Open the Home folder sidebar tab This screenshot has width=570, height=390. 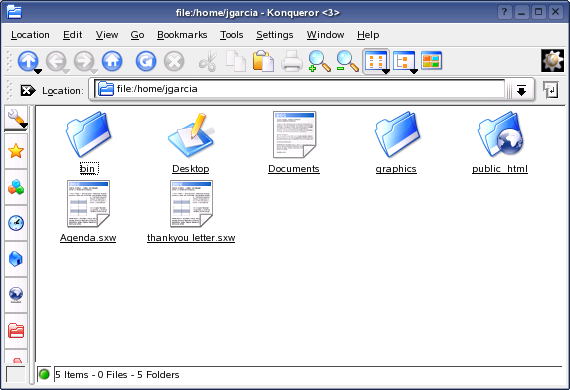pos(16,259)
